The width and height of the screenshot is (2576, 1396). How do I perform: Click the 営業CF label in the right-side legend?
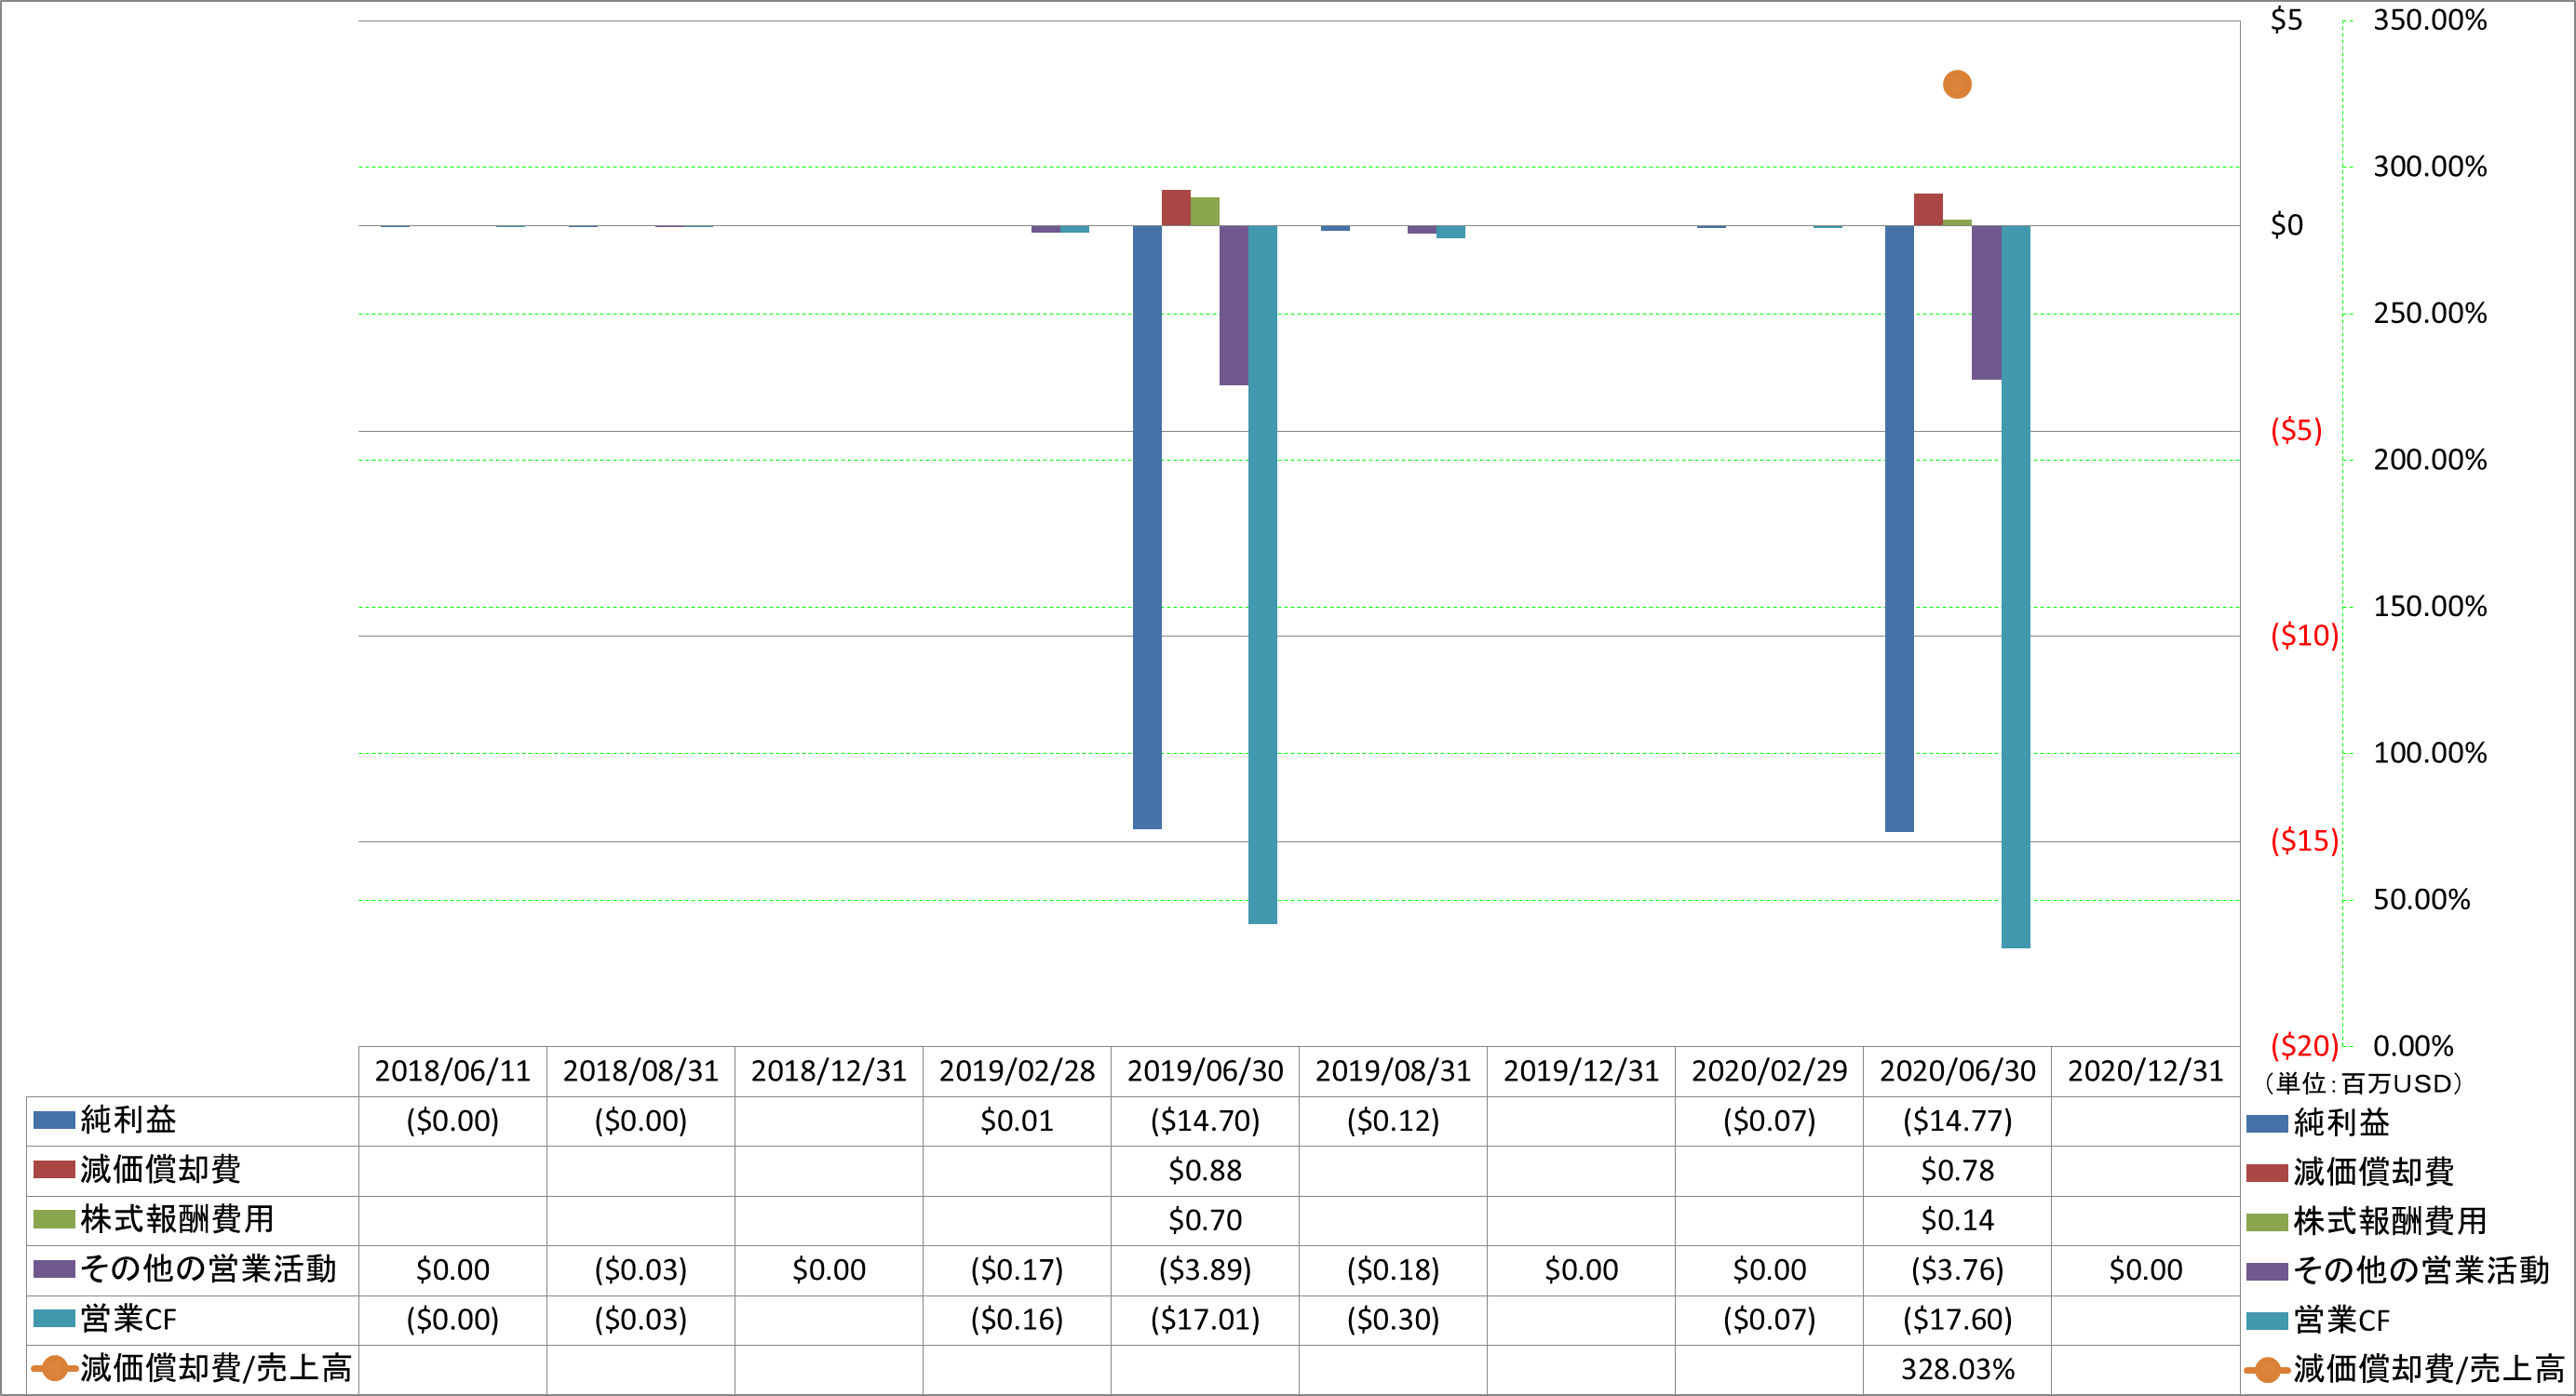coord(2341,1320)
